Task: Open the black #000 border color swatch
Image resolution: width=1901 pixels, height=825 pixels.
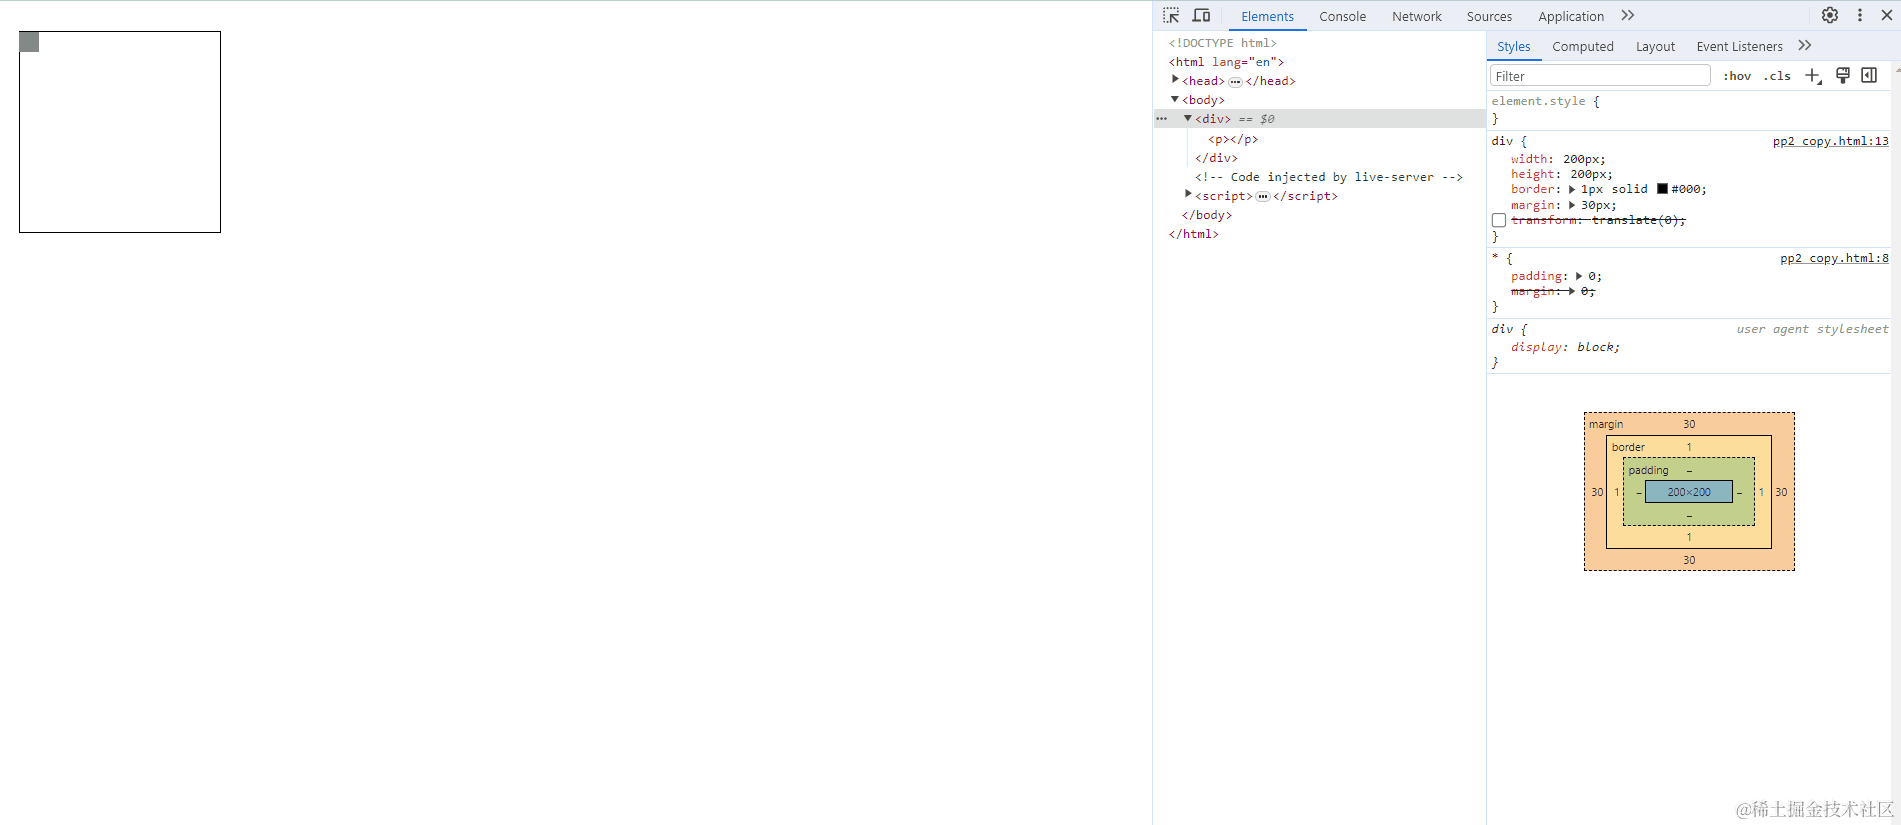Action: 1662,189
